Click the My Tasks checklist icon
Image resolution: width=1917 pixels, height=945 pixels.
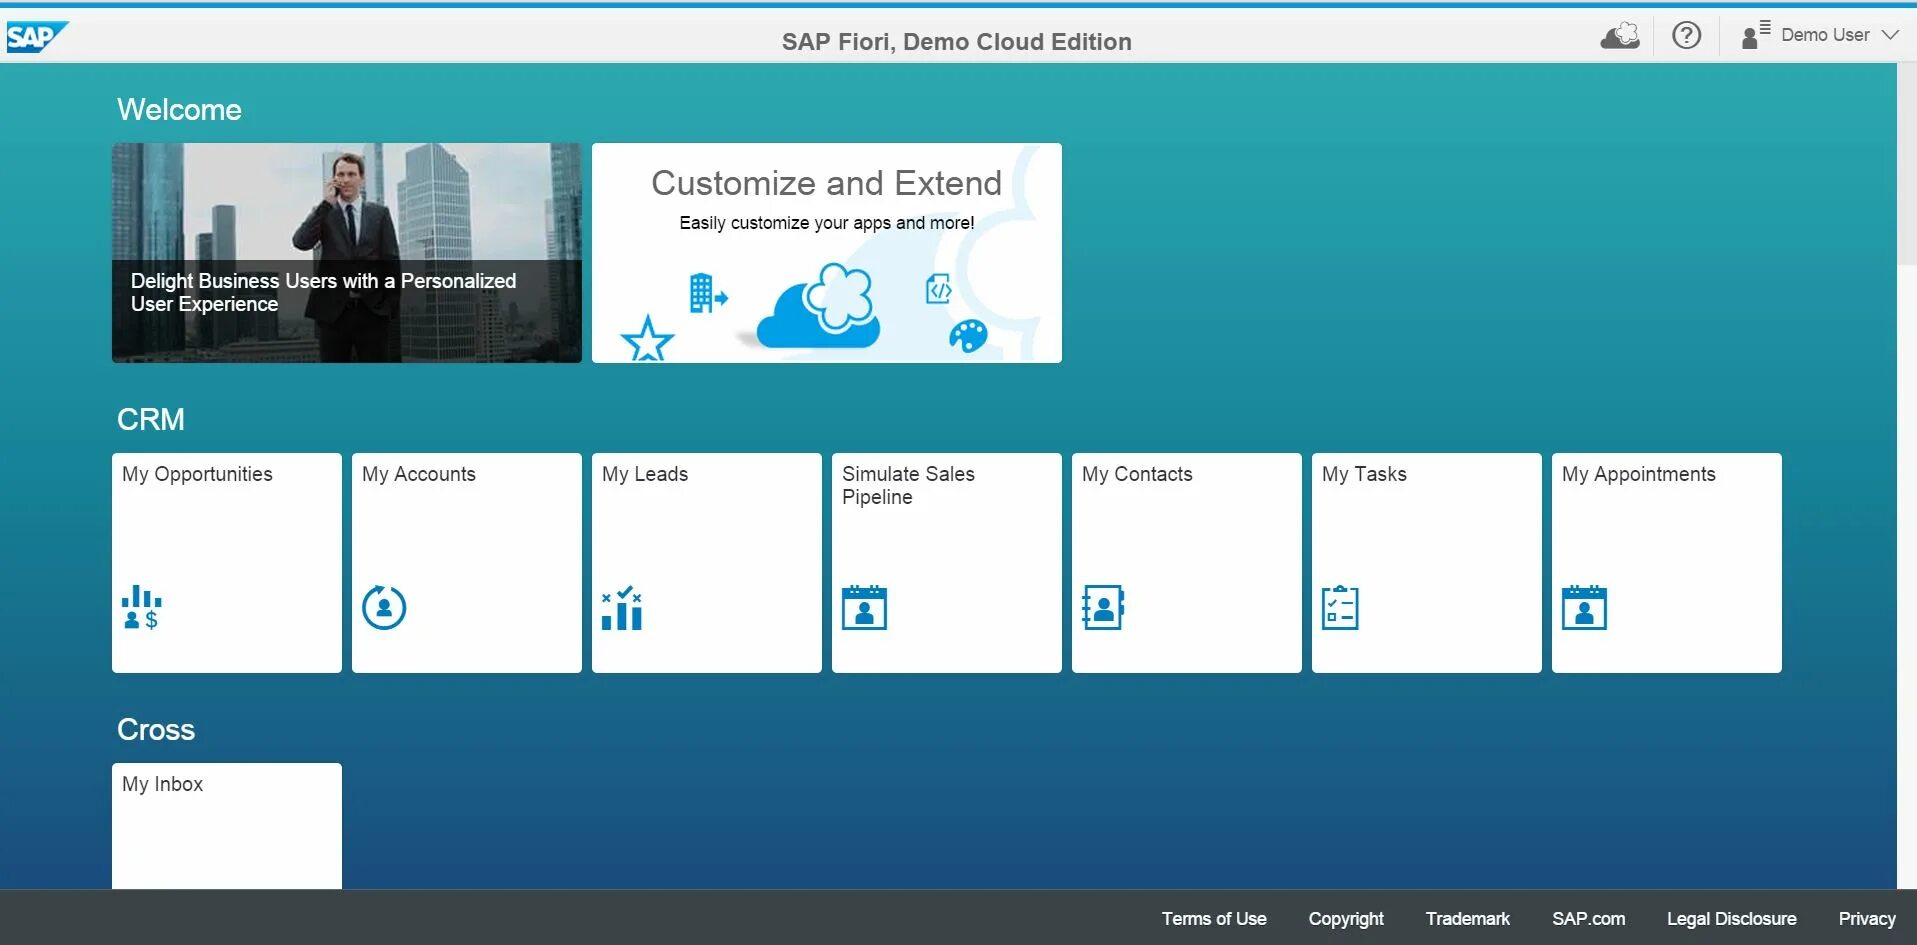(x=1341, y=606)
